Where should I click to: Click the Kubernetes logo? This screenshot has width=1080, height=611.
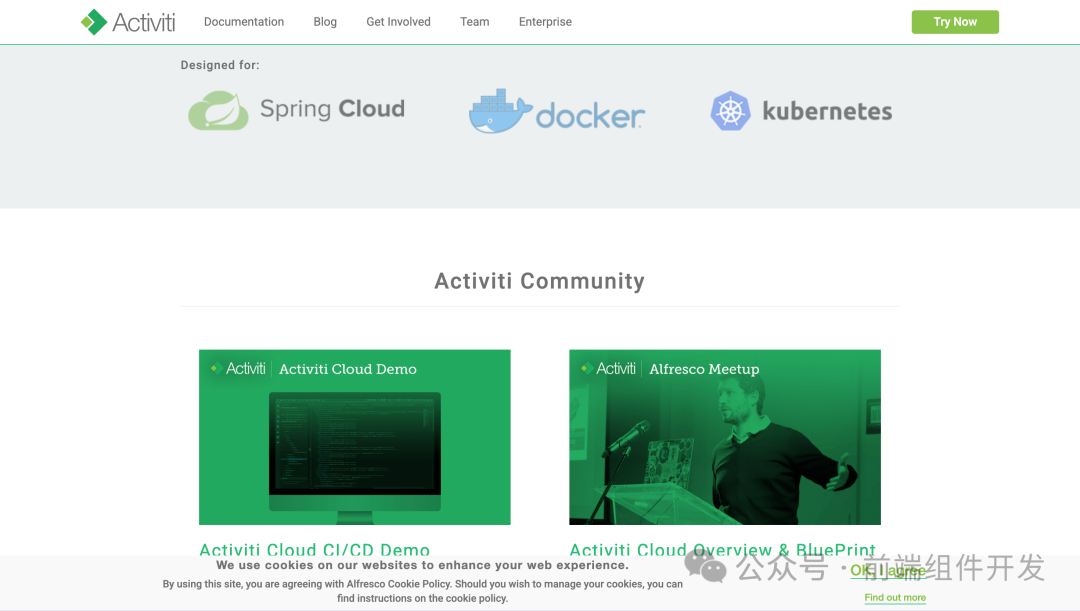click(801, 111)
